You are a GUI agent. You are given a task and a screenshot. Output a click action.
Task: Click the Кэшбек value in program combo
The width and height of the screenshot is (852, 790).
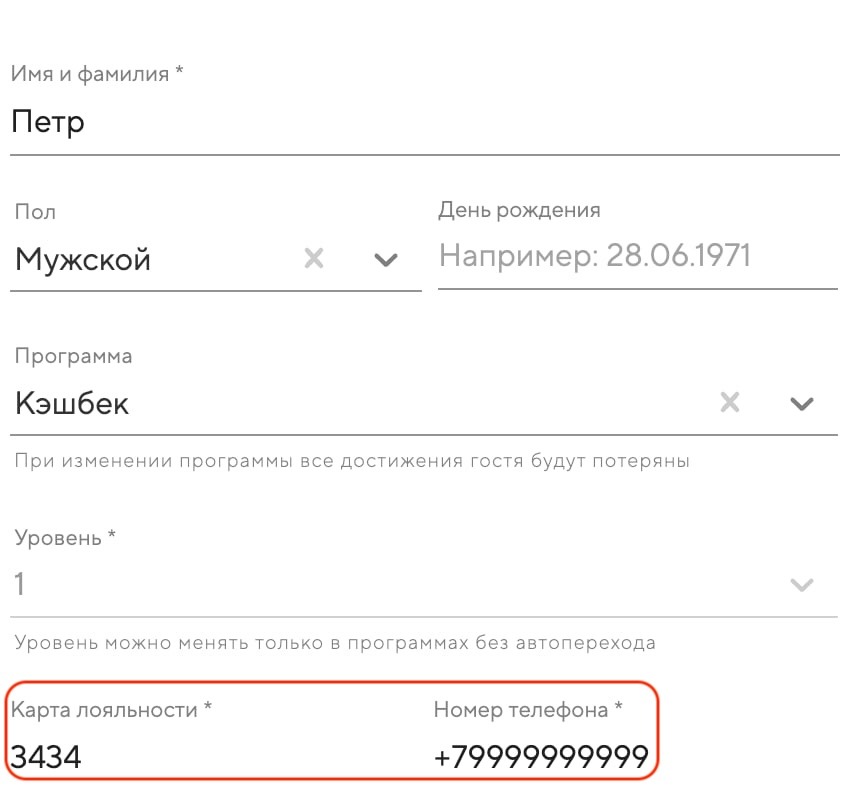point(72,404)
